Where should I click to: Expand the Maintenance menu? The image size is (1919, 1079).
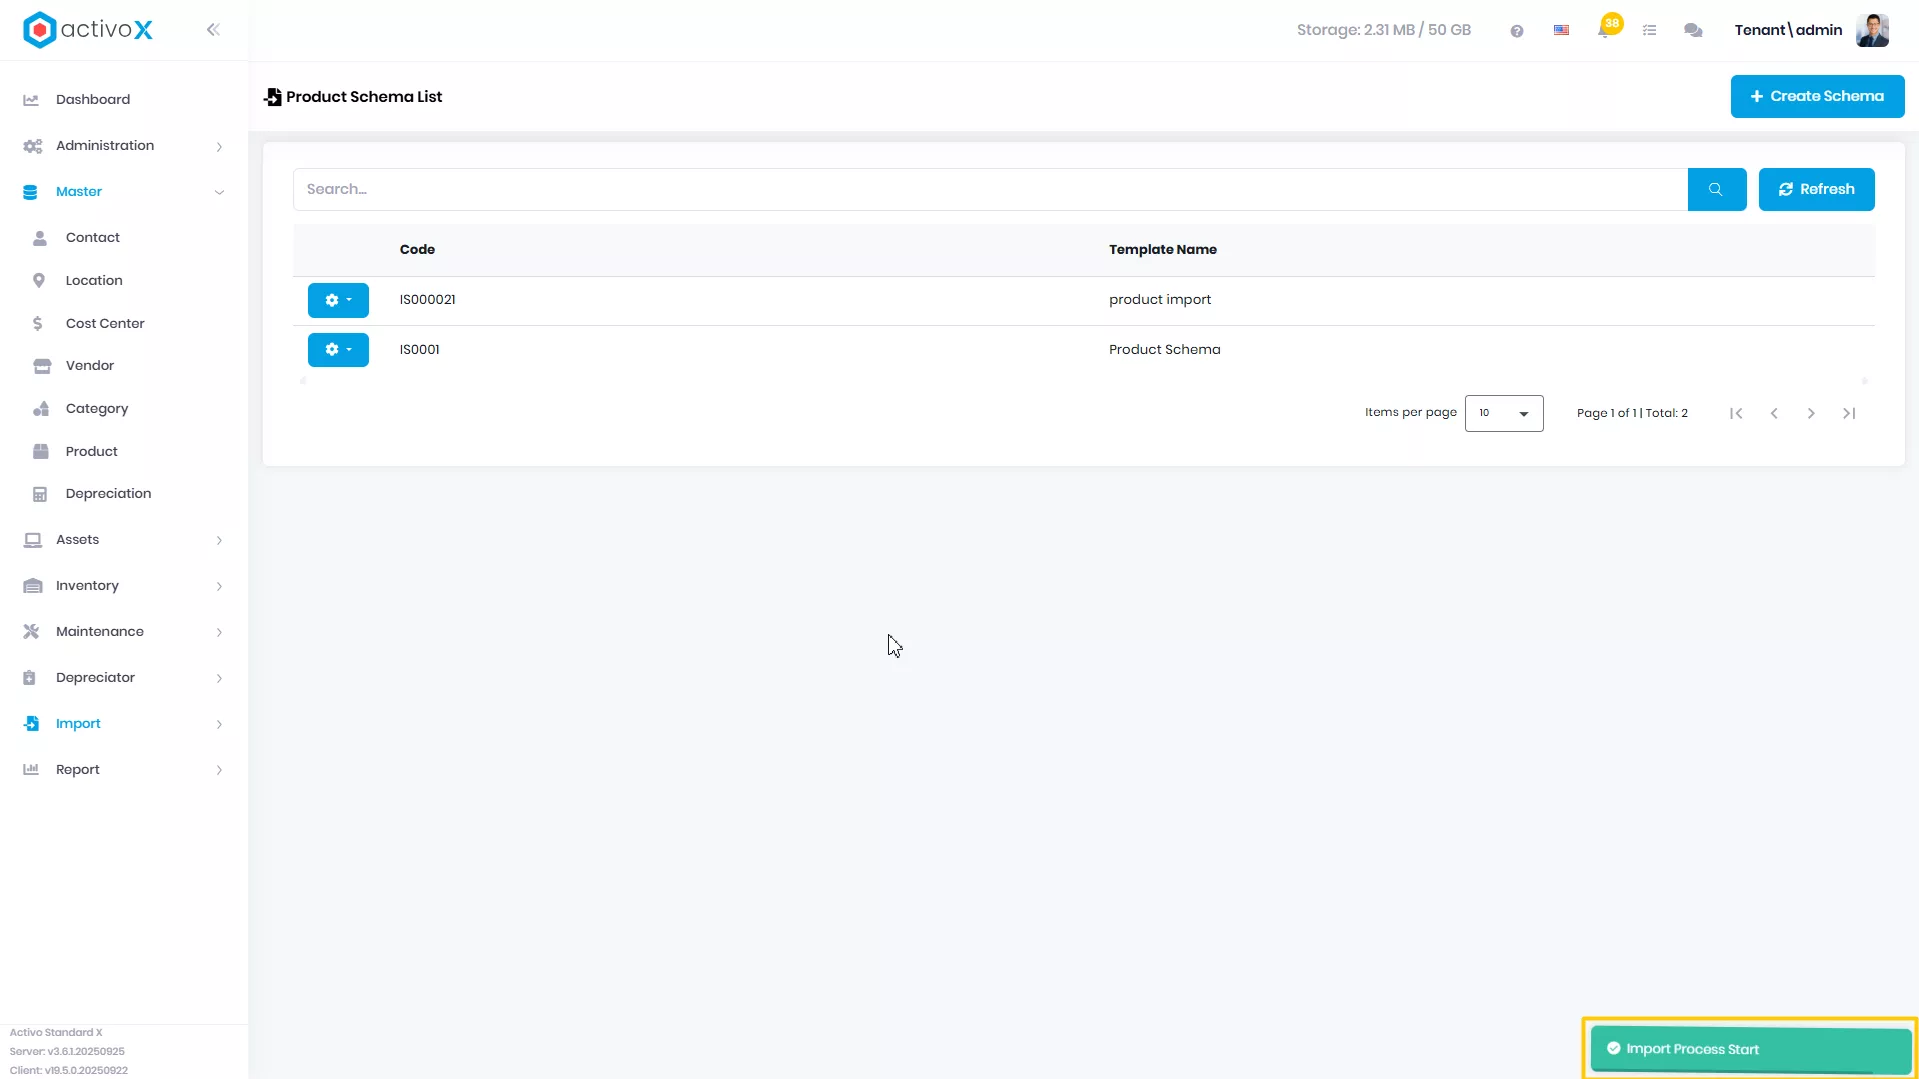pyautogui.click(x=124, y=631)
